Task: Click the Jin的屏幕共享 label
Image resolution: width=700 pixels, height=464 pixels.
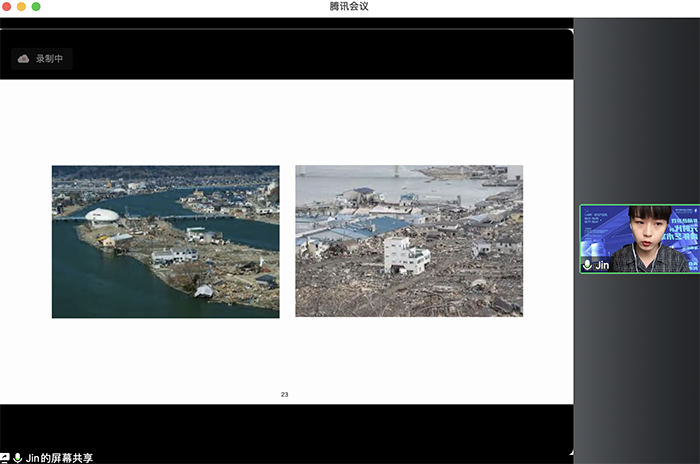Action: pos(59,457)
